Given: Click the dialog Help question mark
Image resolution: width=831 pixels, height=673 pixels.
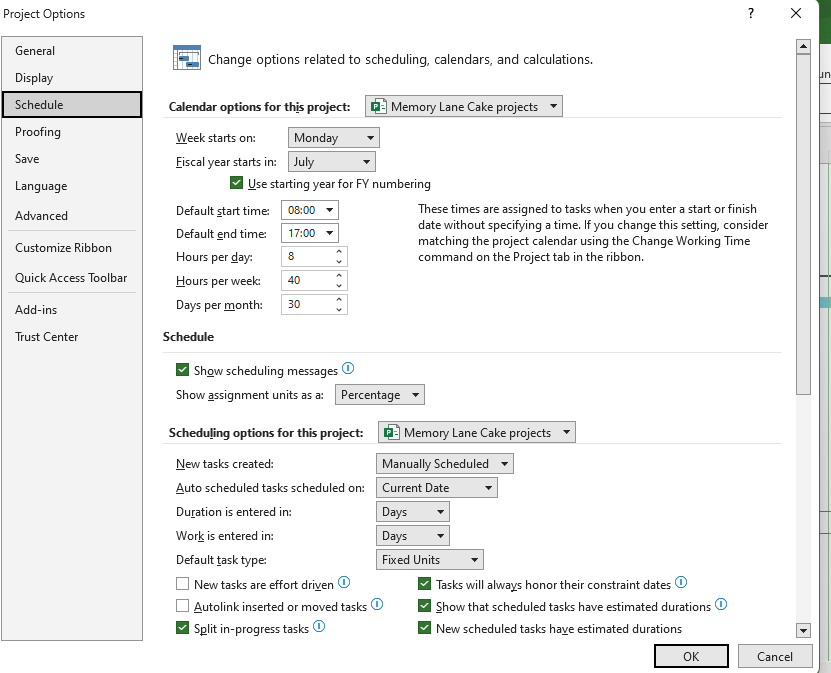Looking at the screenshot, I should pos(750,14).
